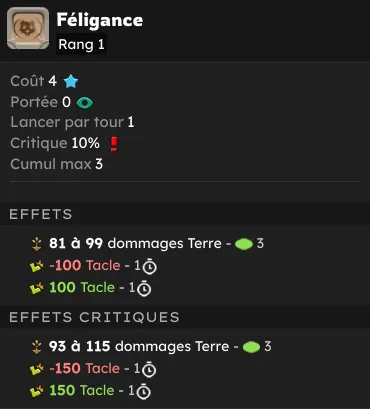Click the Cumul max 3 line
The height and width of the screenshot is (409, 370).
56,164
